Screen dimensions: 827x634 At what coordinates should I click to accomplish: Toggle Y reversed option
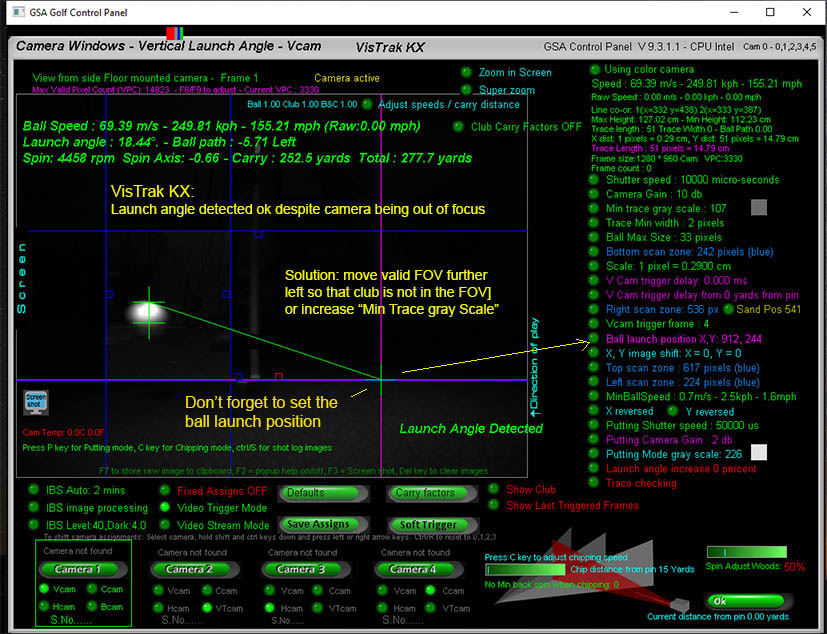point(672,410)
